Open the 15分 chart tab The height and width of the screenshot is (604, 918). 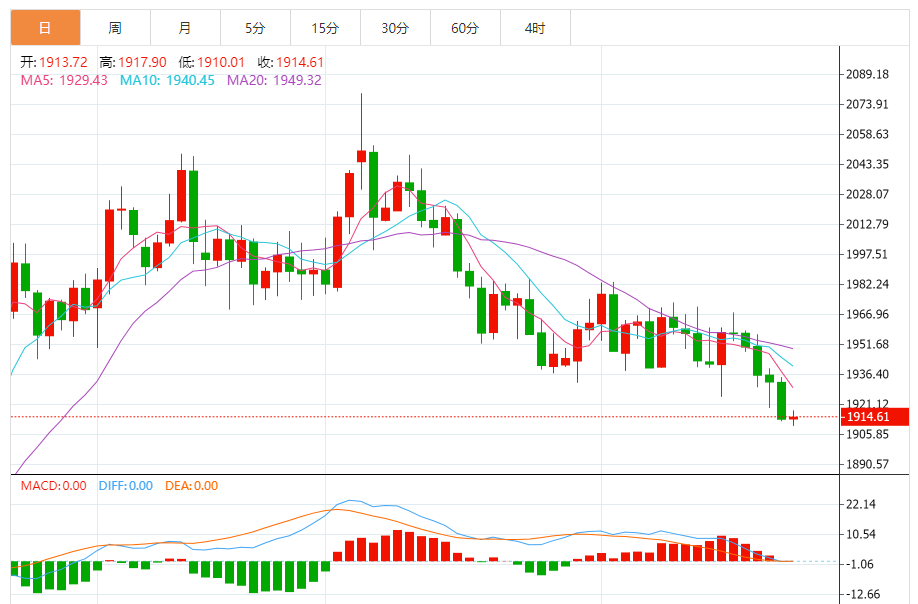pyautogui.click(x=326, y=28)
